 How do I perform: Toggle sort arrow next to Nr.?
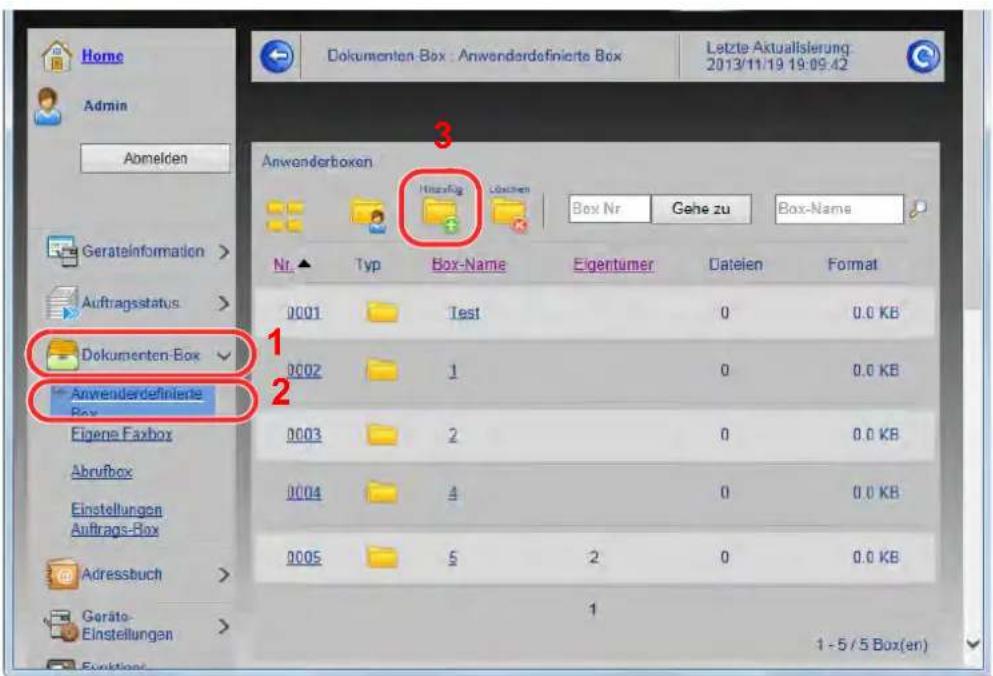(x=305, y=264)
